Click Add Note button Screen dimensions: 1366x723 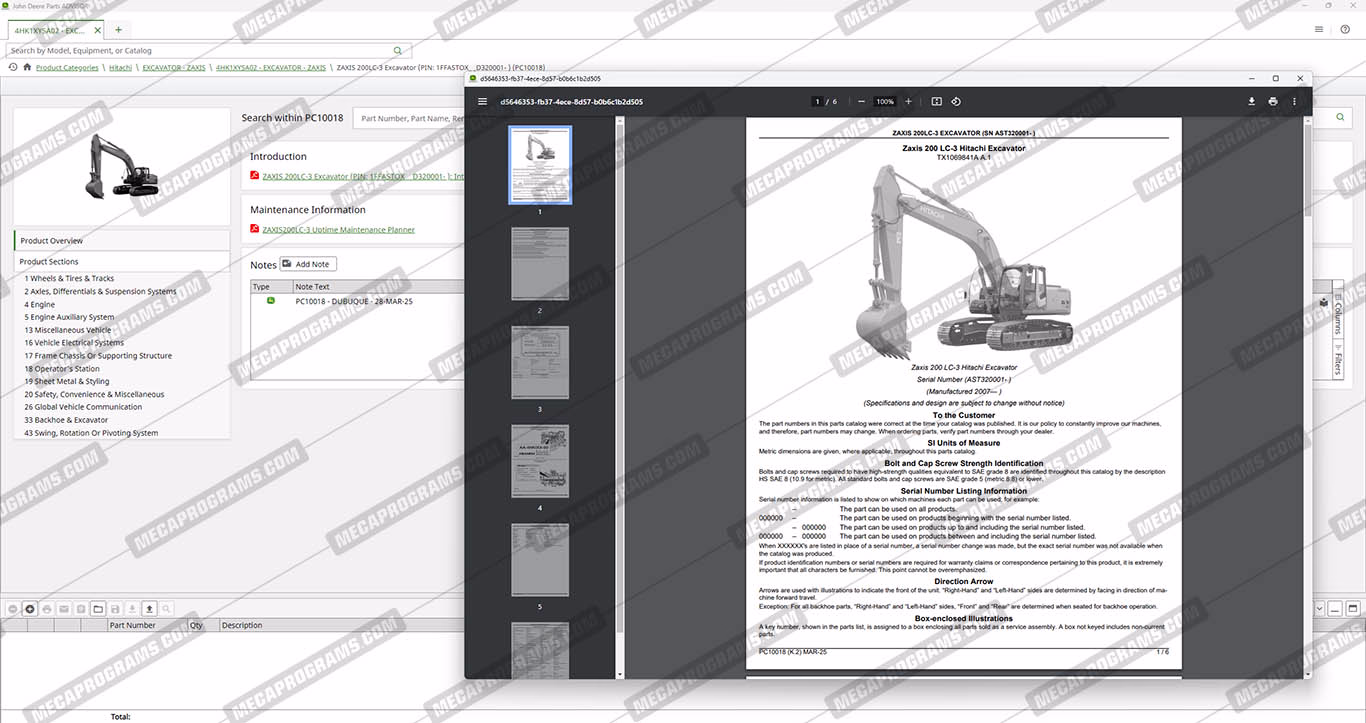308,264
